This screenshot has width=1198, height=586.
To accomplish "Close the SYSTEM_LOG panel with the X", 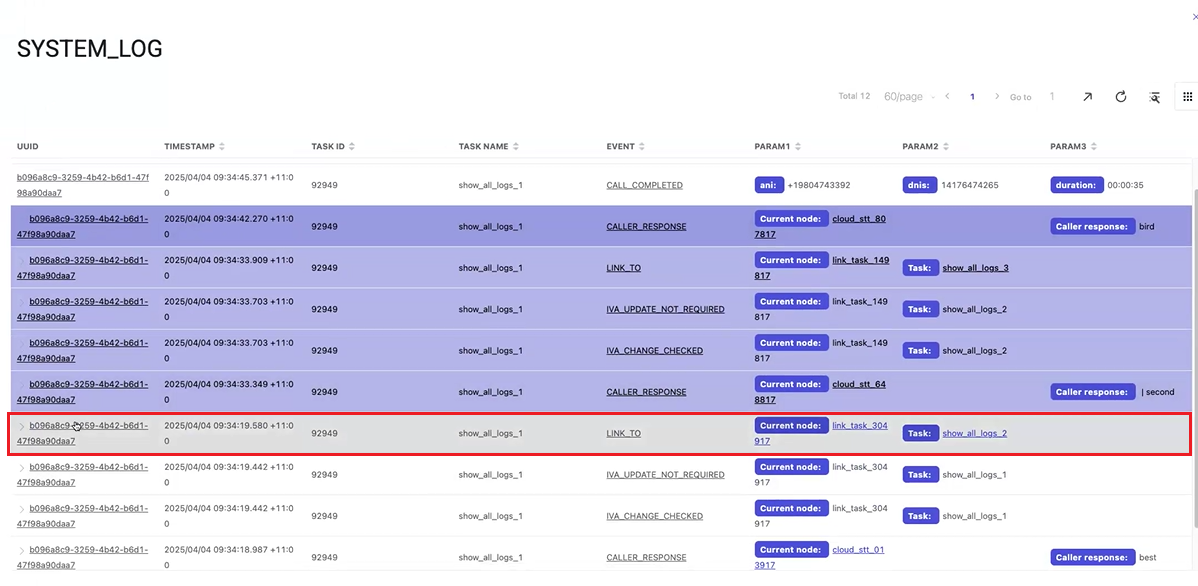I will 1194,18.
